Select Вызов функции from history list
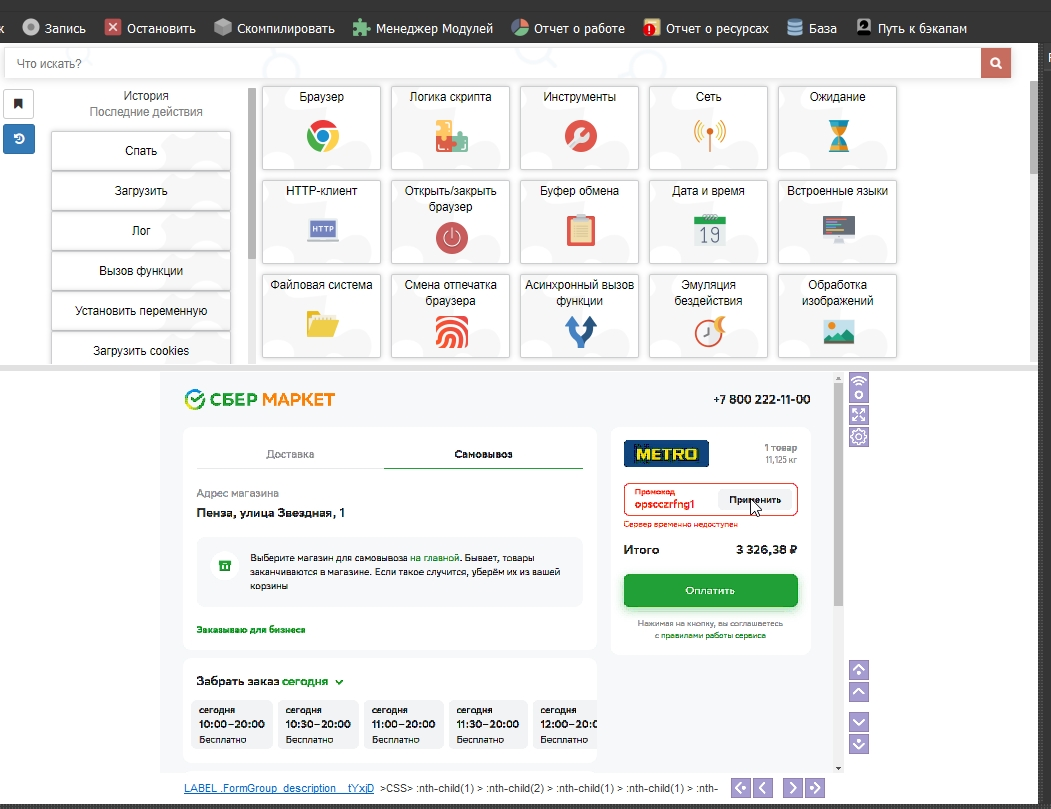Image resolution: width=1051 pixels, height=809 pixels. (x=141, y=271)
